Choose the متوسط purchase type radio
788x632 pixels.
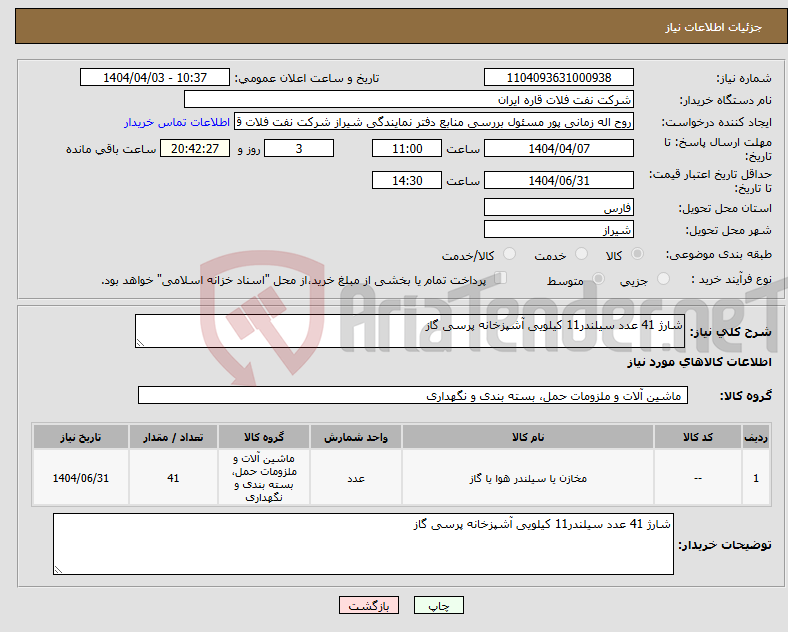(598, 279)
